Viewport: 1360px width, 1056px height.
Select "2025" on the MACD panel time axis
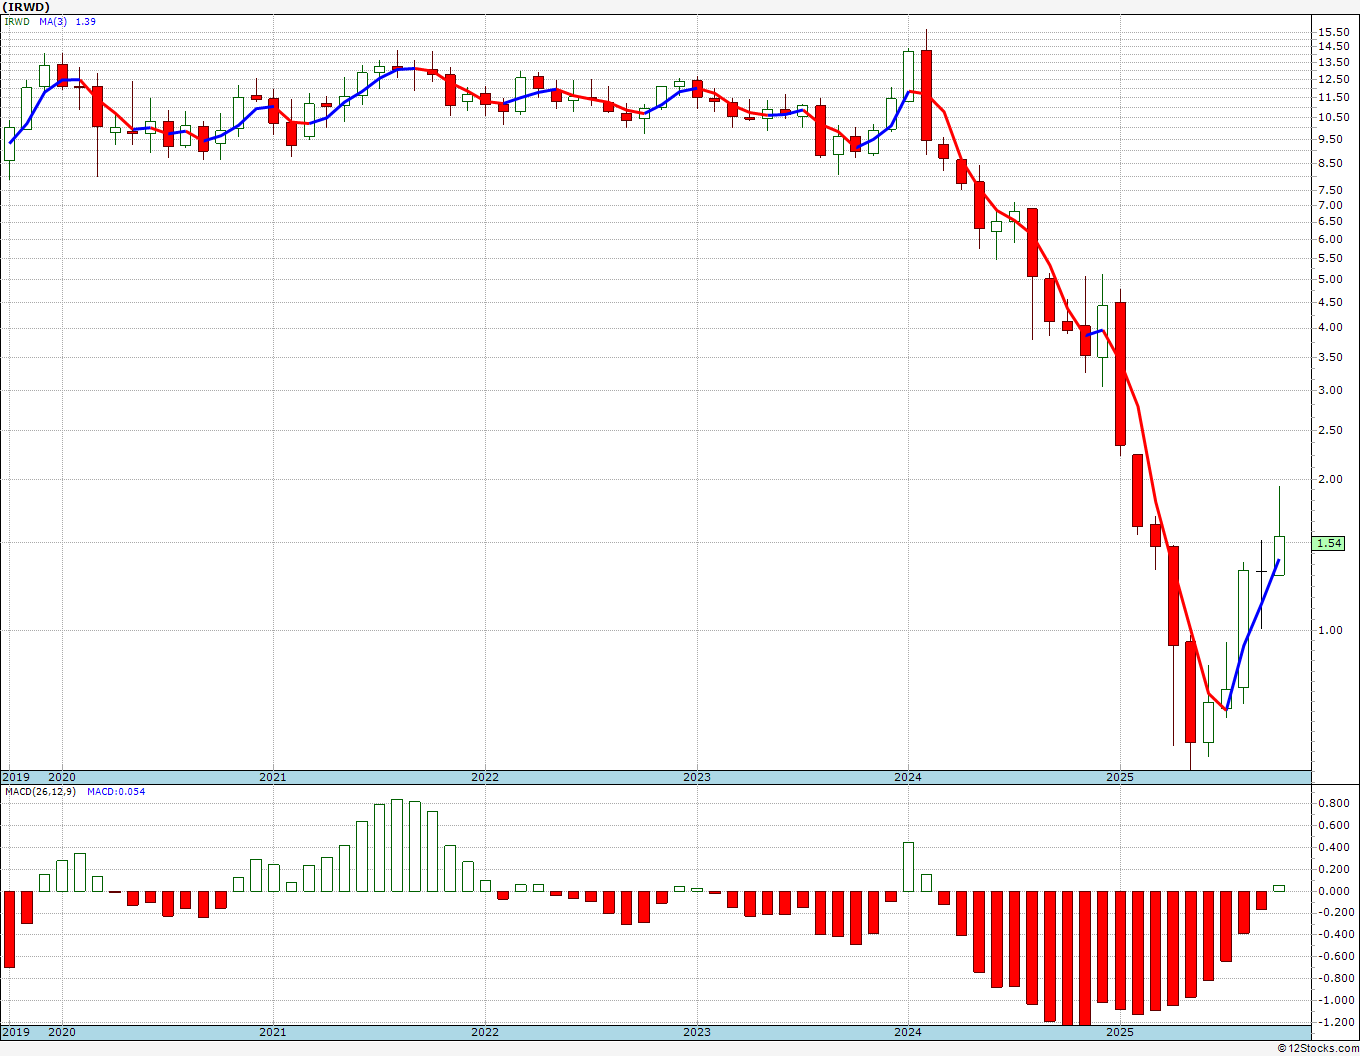[x=1120, y=1032]
